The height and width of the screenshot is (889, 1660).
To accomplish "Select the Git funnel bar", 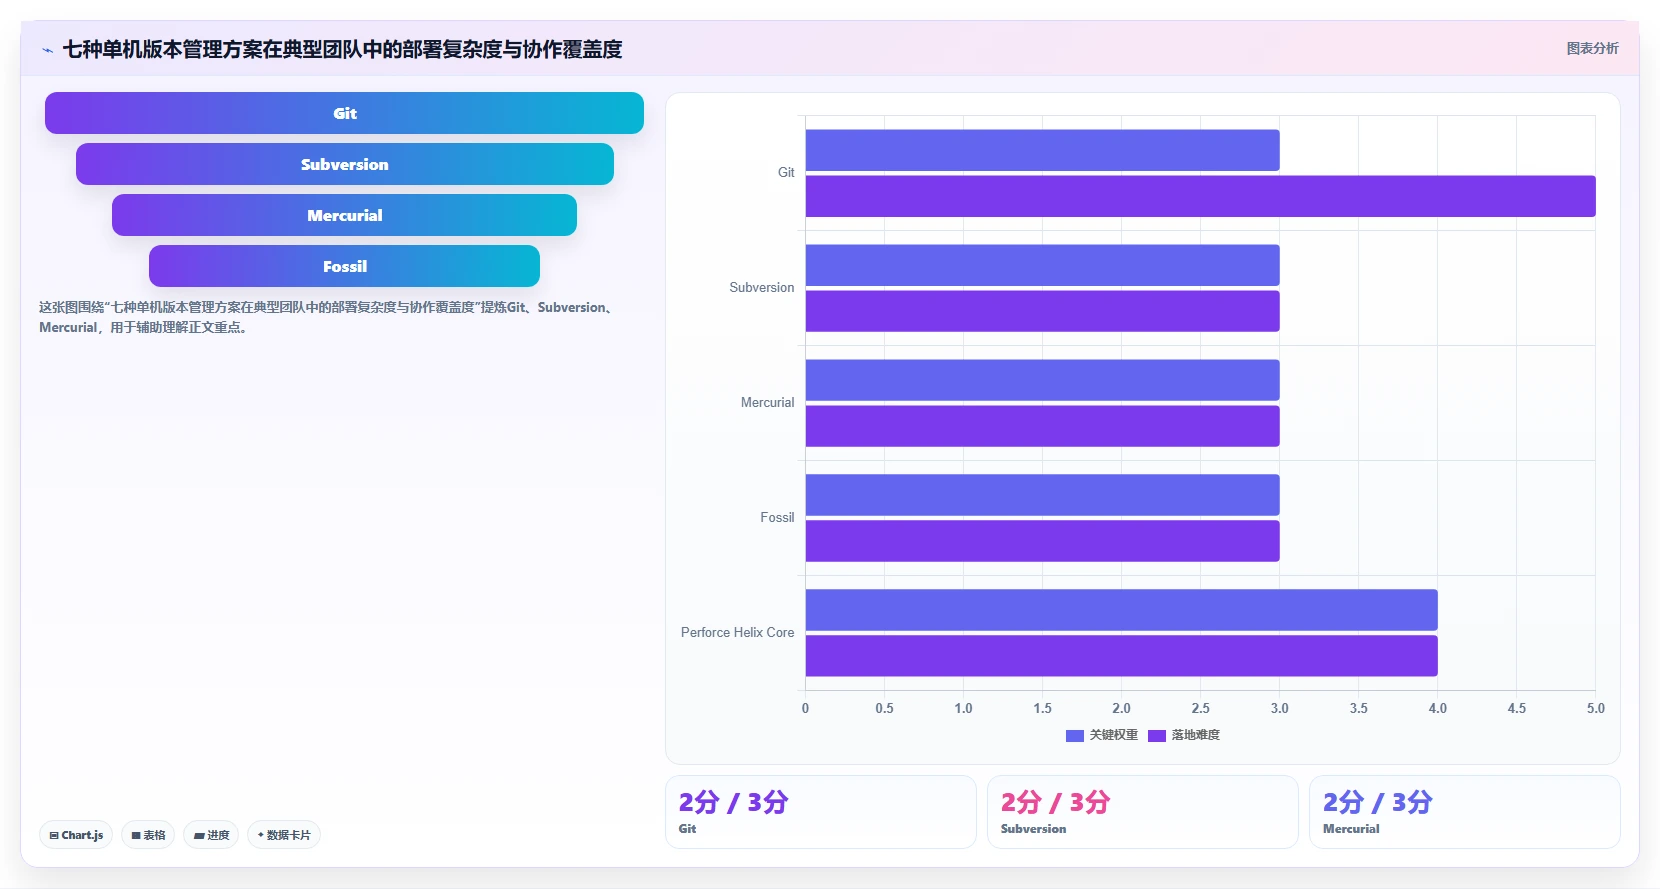I will click(x=344, y=113).
